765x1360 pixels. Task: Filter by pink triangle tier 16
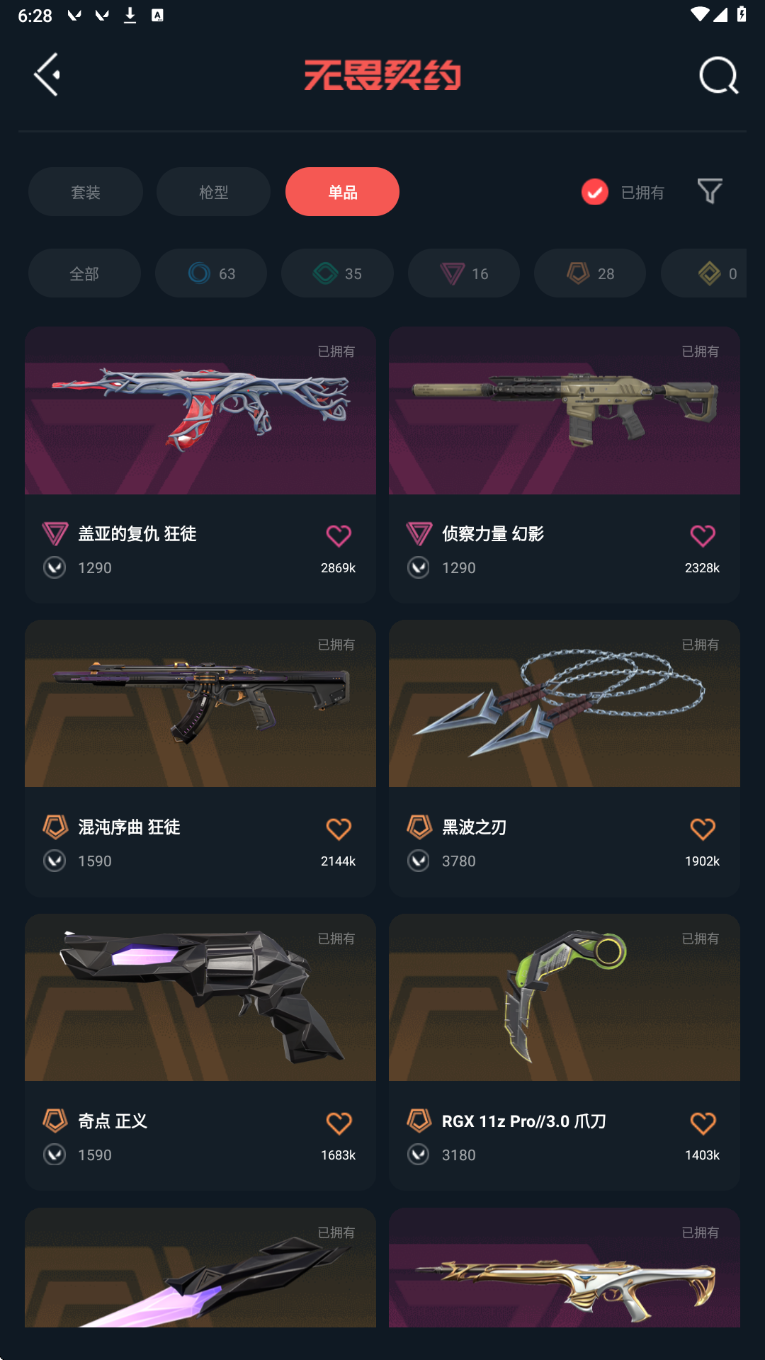pyautogui.click(x=464, y=273)
